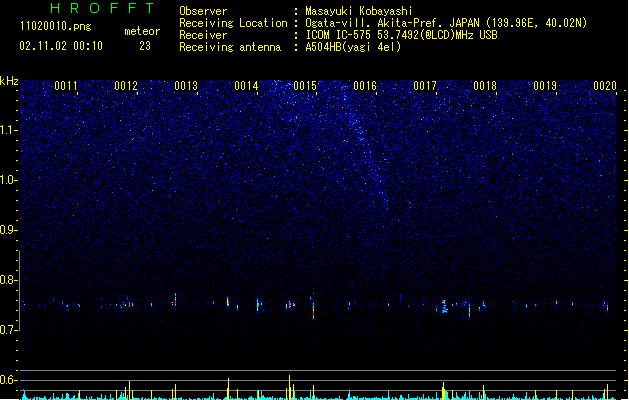Click the 0.7 kHz axis label
This screenshot has width=629, height=400.
tap(9, 330)
